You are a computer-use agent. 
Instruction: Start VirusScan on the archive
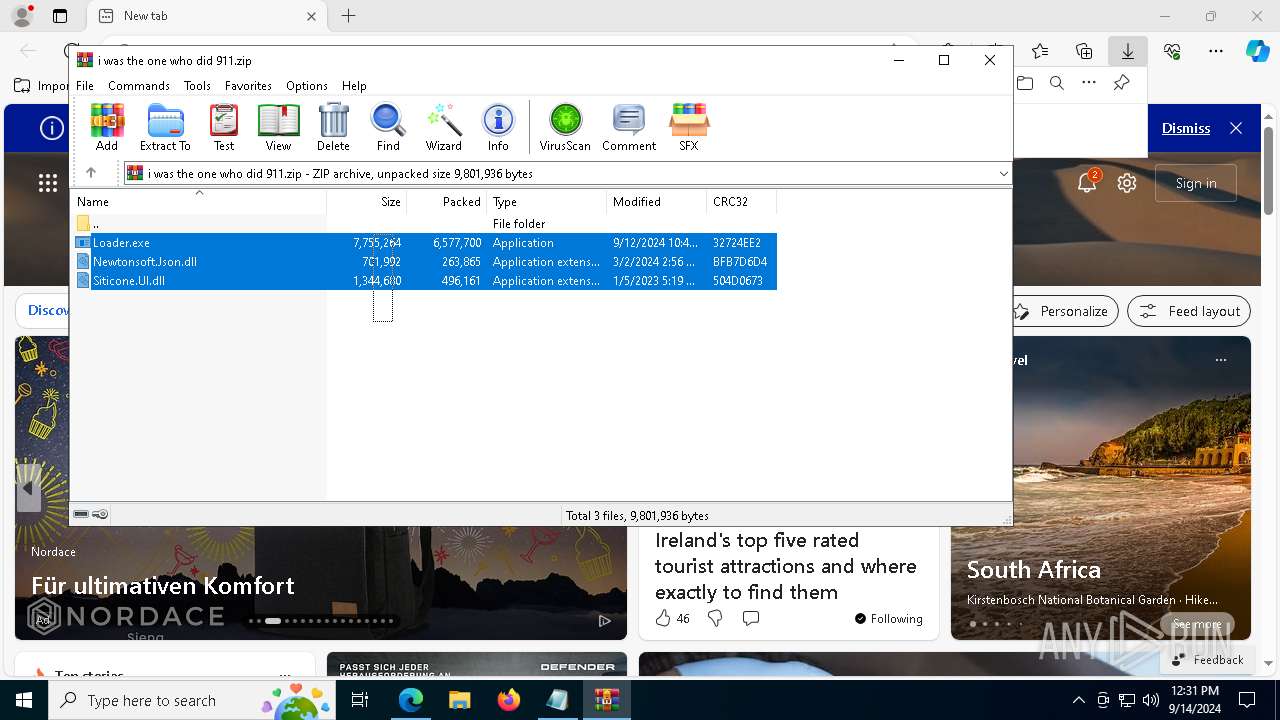565,127
